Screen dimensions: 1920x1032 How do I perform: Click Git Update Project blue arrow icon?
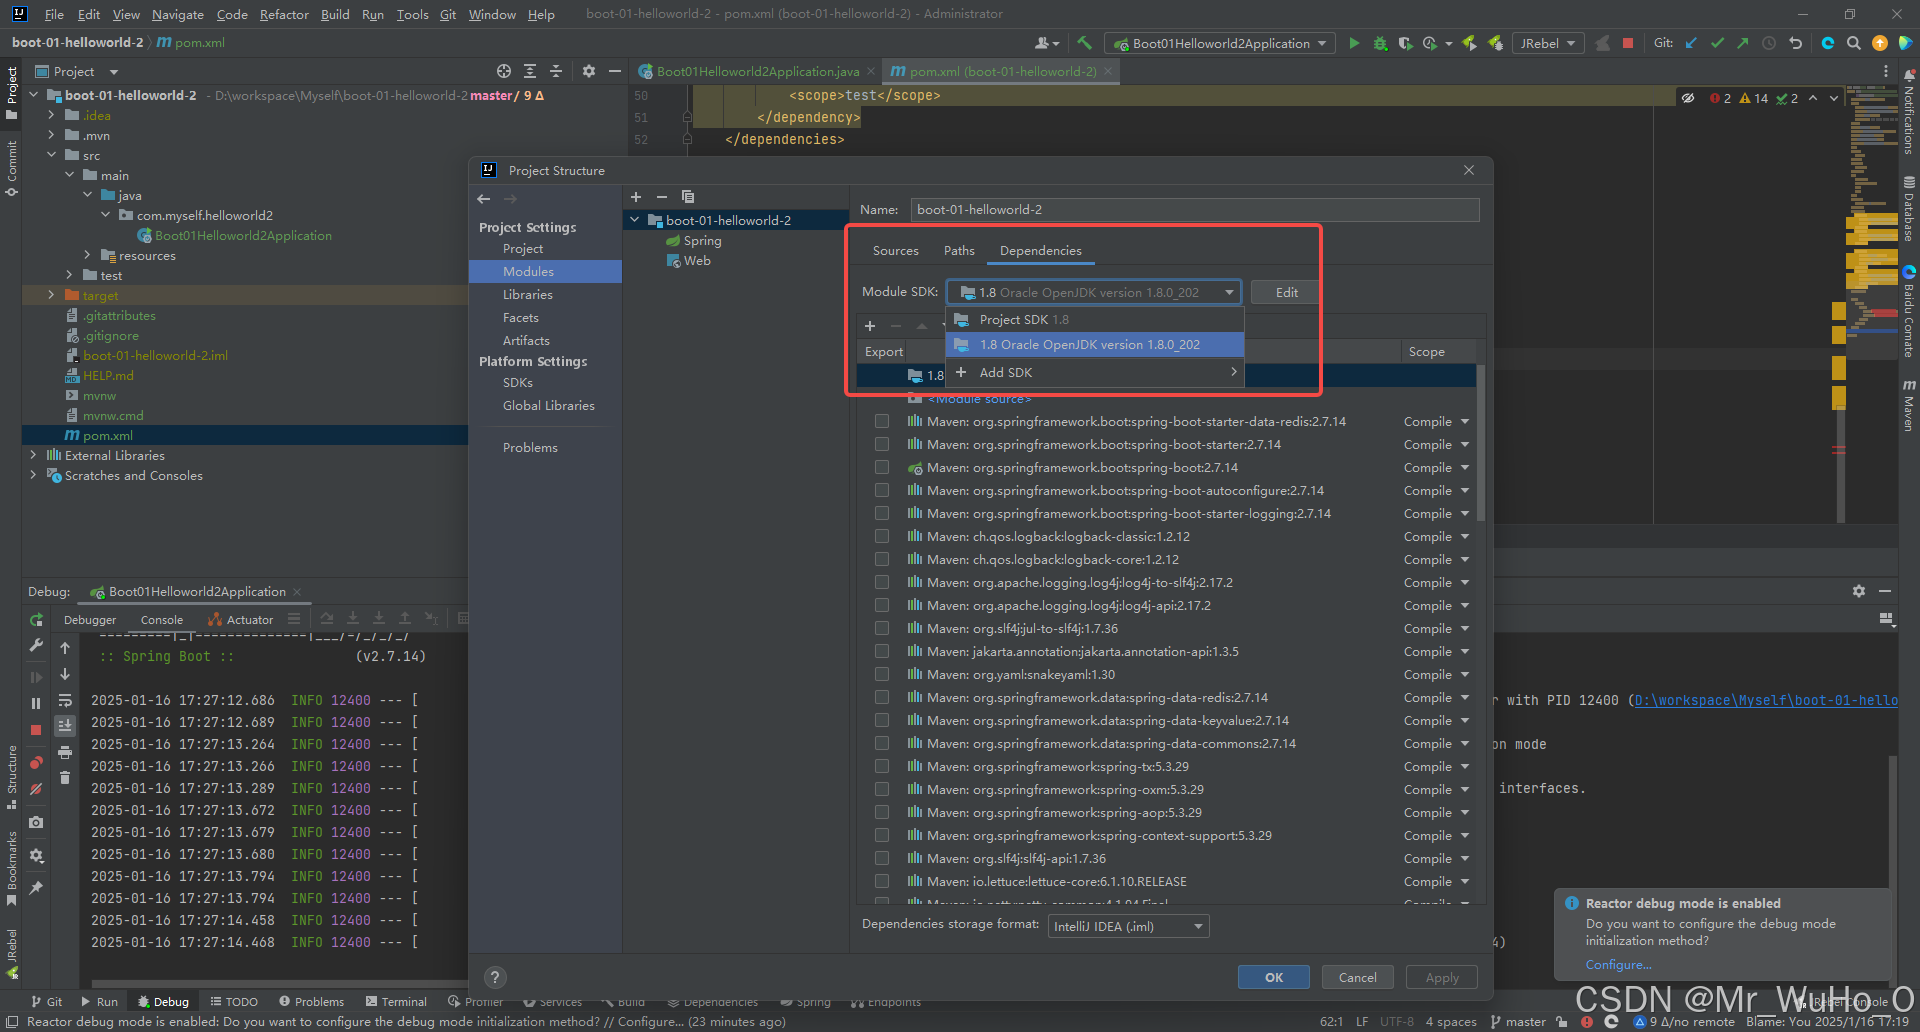(x=1691, y=43)
